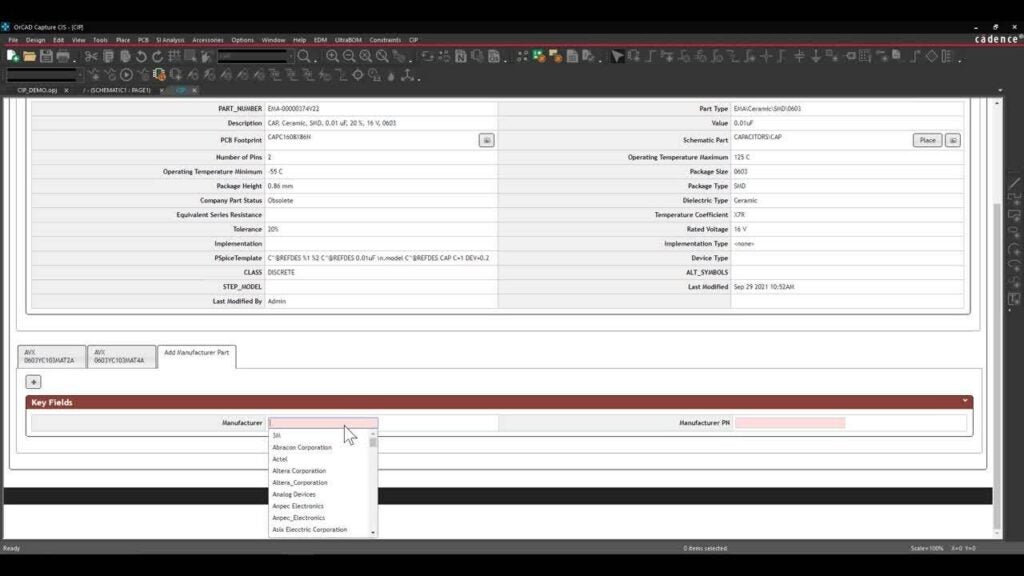The image size is (1024, 576).
Task: Click the plus button above Key Fields
Action: (x=33, y=382)
